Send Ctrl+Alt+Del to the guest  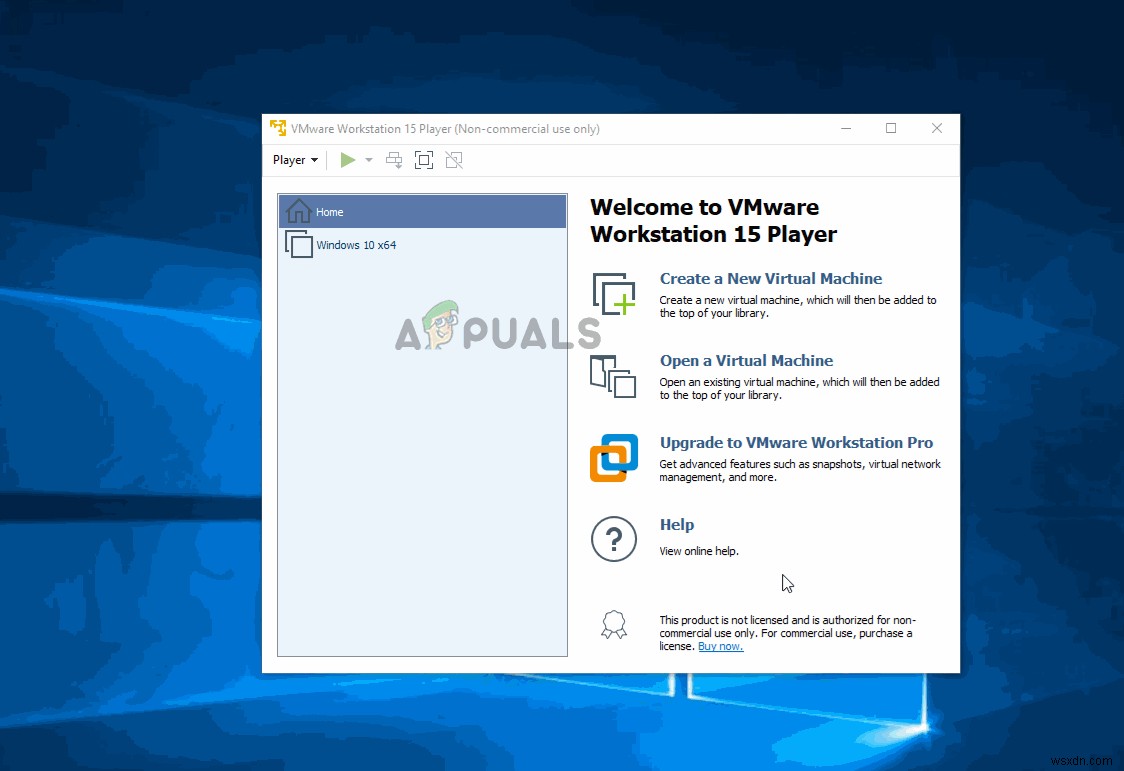point(393,160)
